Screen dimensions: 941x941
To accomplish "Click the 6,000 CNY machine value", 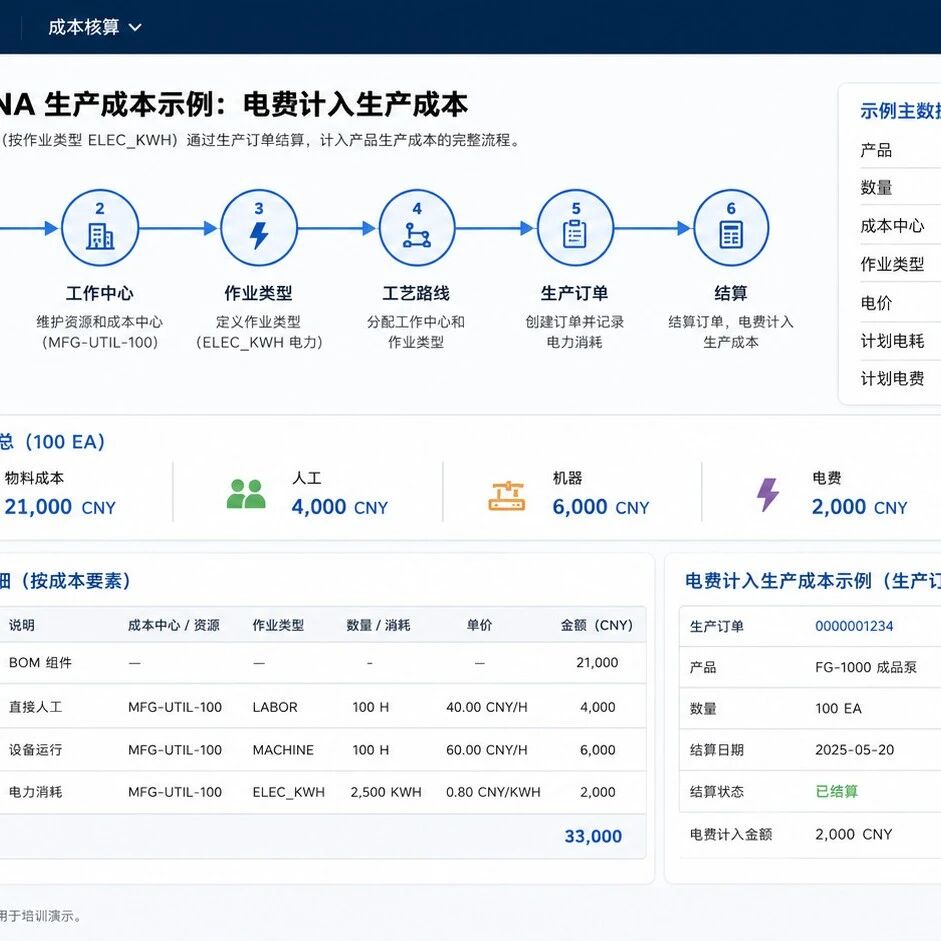I will pos(601,507).
